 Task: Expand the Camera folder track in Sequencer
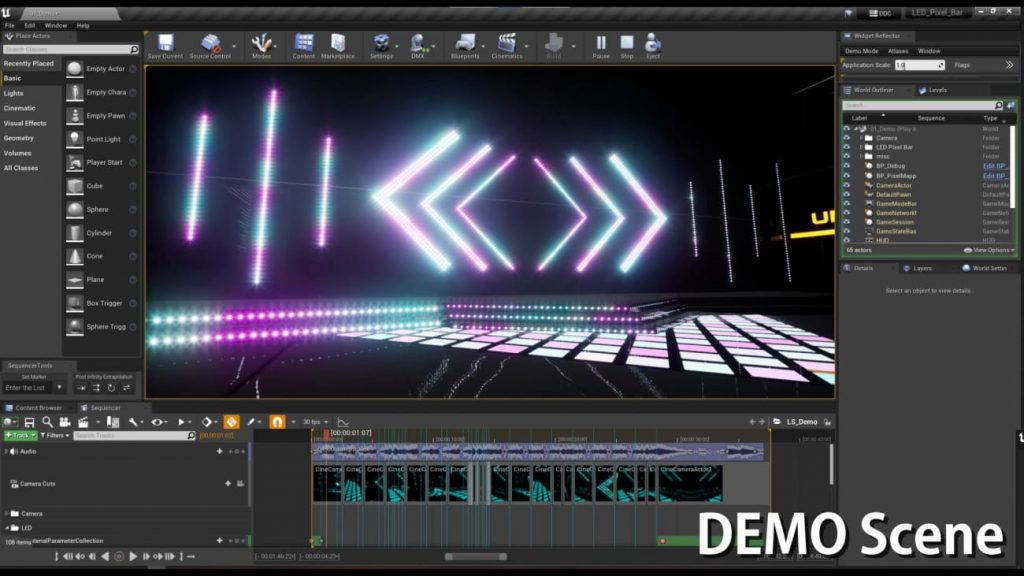[7, 513]
